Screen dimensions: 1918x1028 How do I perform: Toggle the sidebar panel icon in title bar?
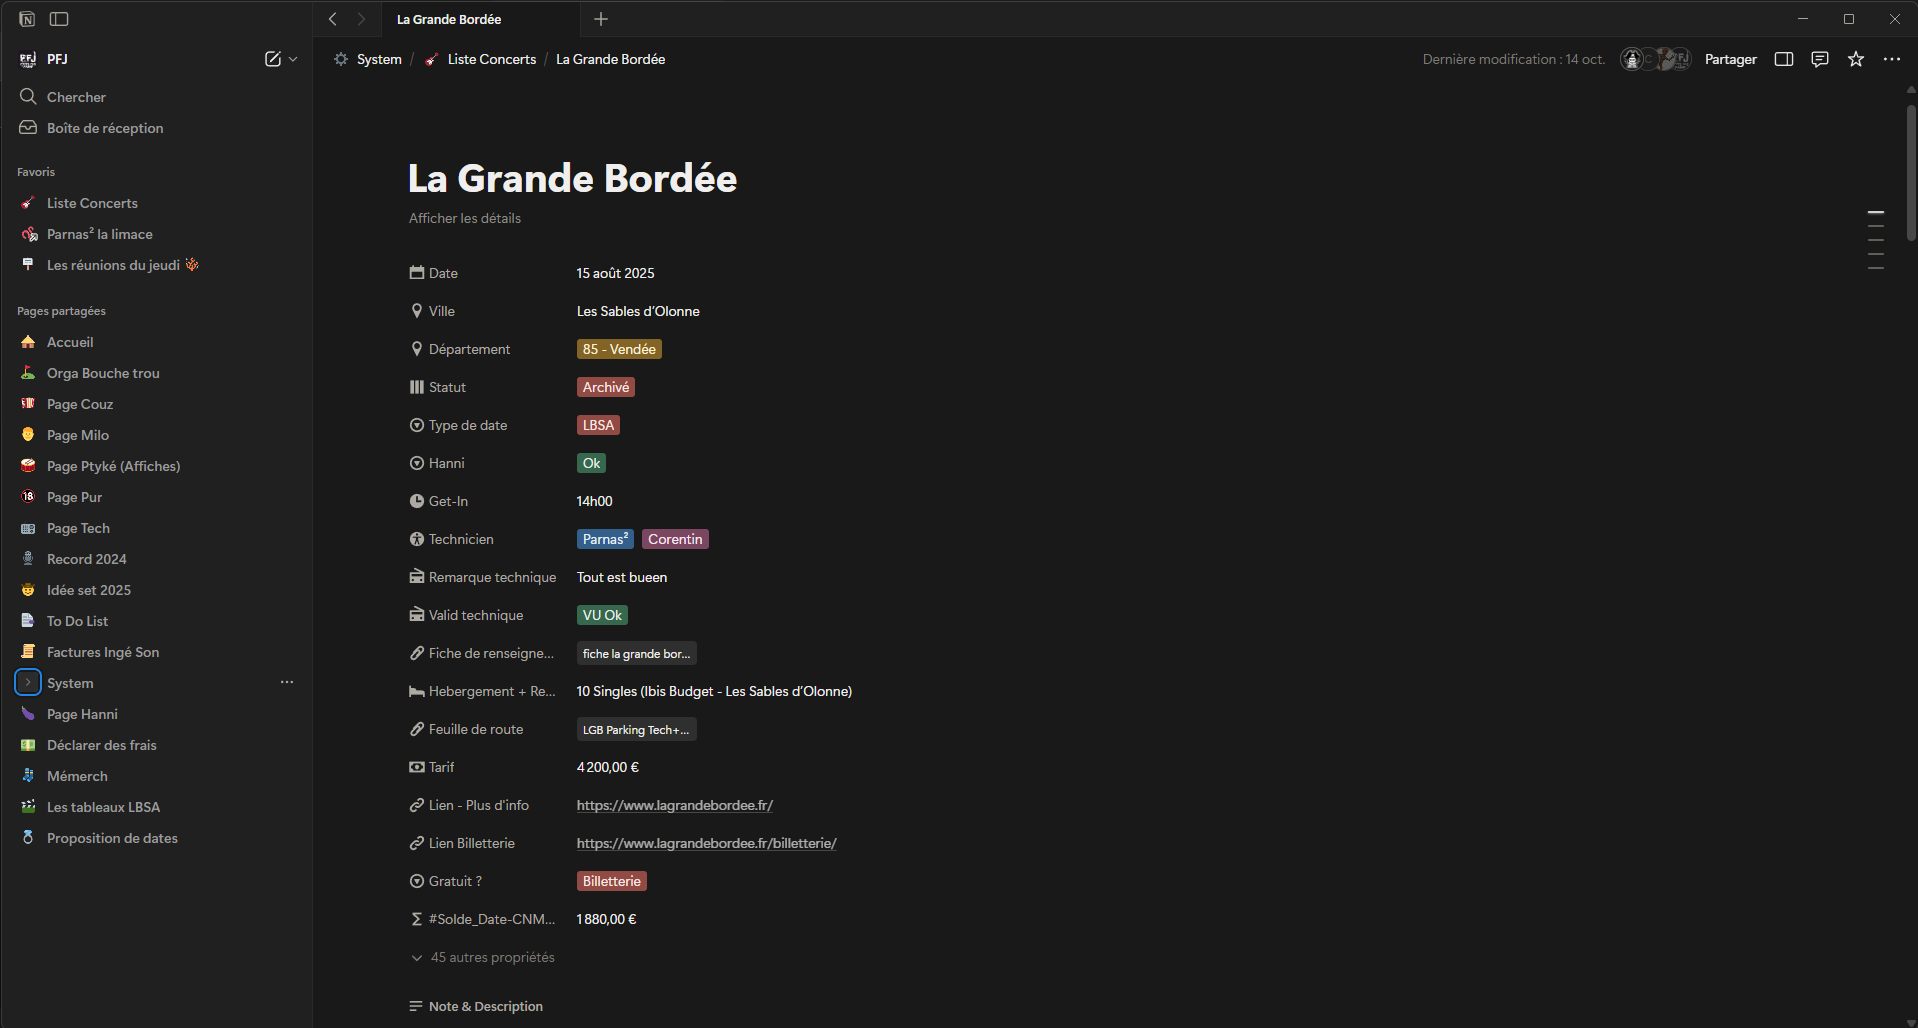59,19
